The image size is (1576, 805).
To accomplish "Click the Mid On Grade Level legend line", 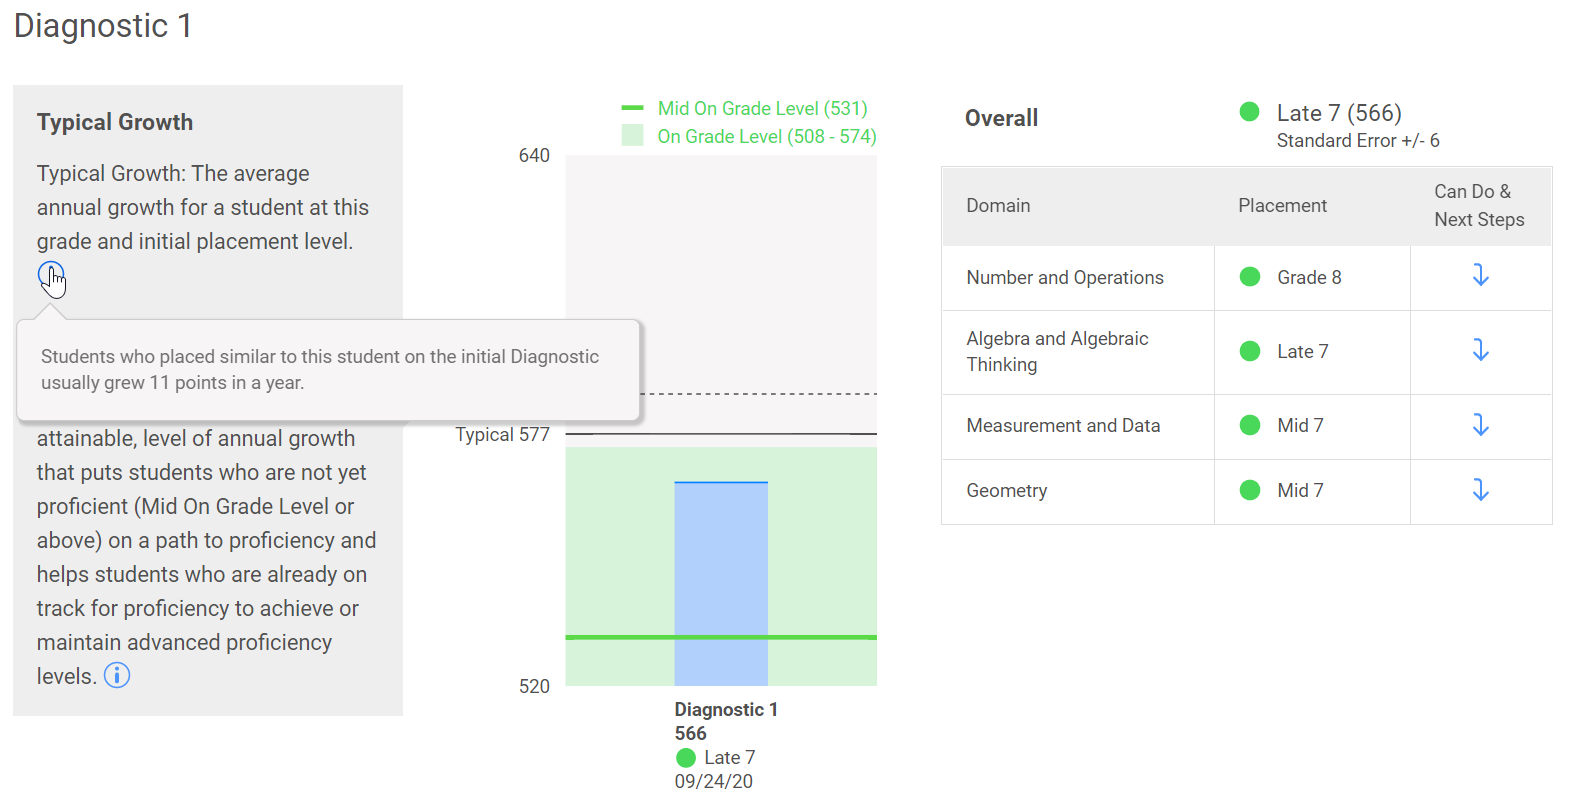I will (x=632, y=108).
